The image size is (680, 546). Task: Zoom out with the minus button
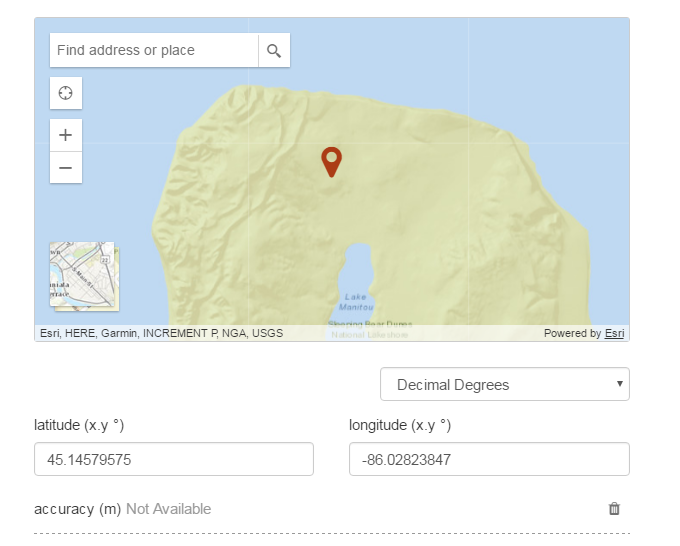coord(66,167)
